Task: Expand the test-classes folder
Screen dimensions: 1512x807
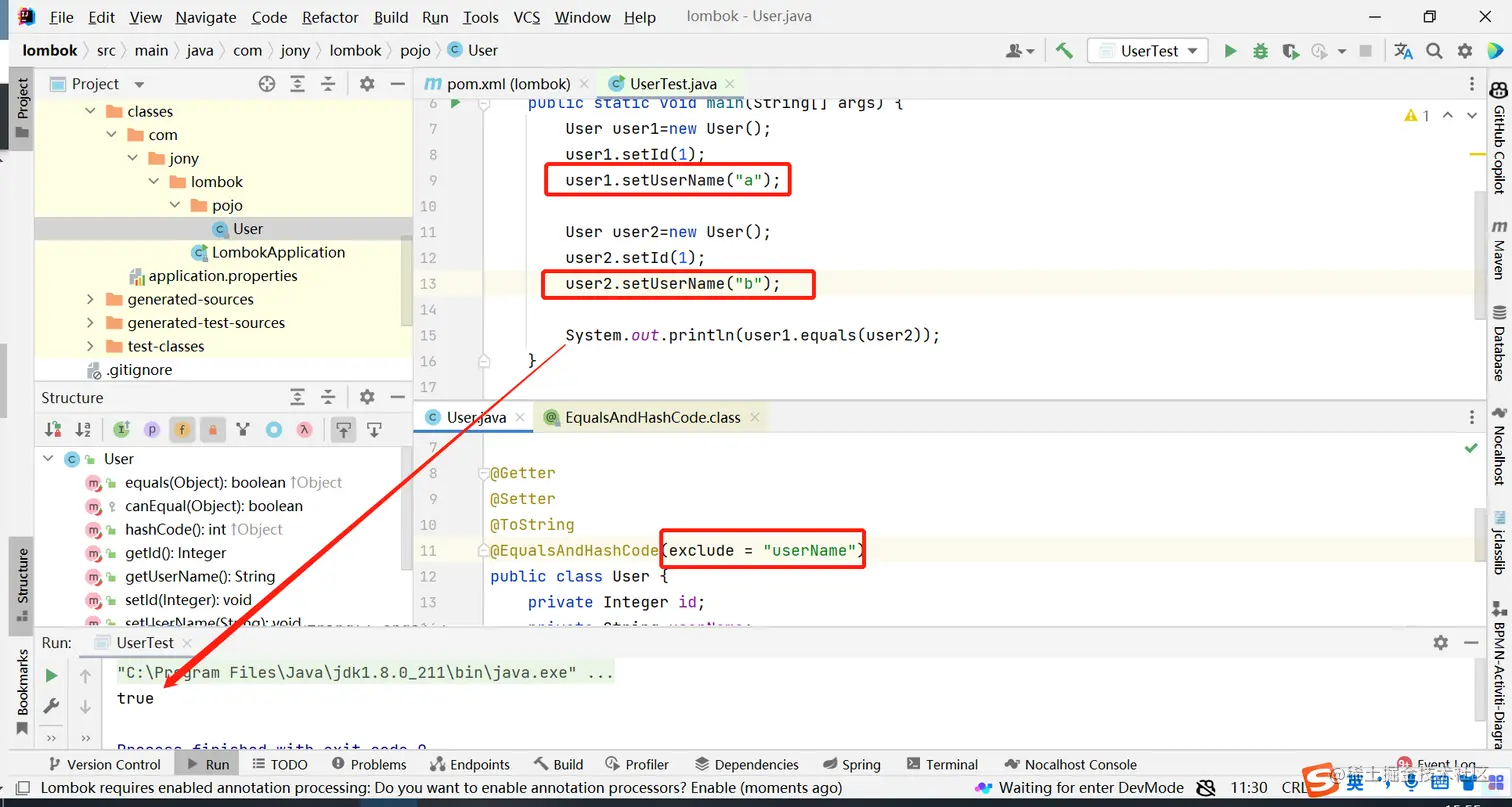Action: pos(90,346)
